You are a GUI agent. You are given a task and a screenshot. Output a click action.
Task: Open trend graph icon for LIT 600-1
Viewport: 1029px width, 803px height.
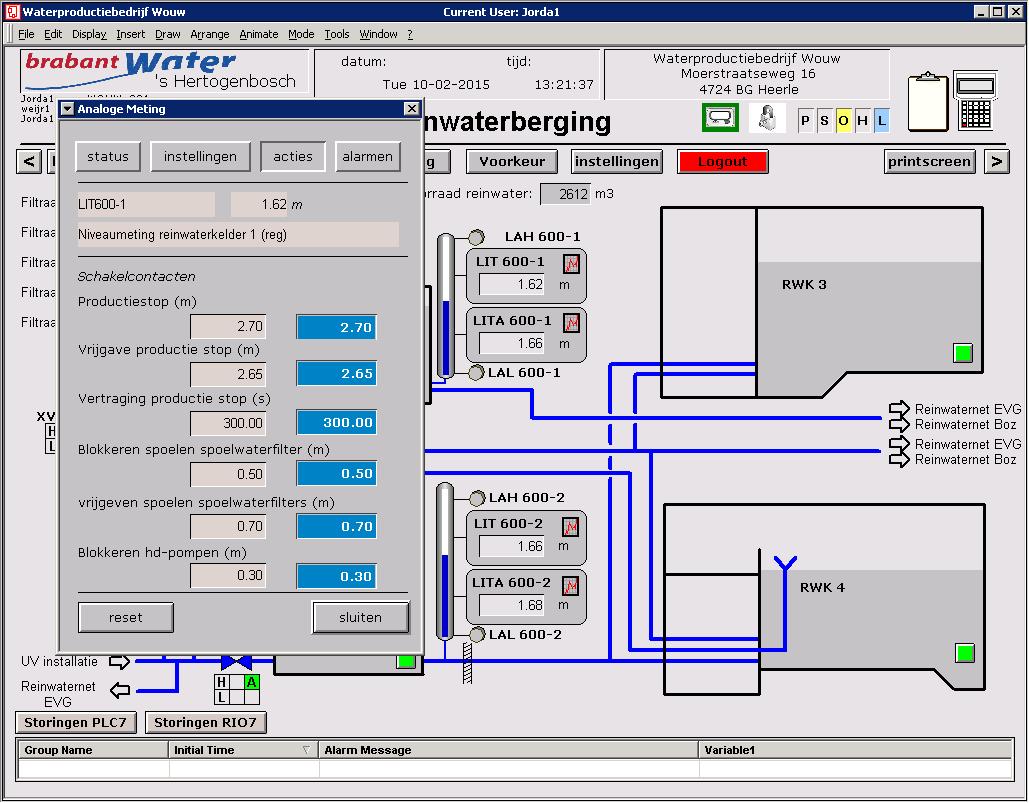point(571,264)
